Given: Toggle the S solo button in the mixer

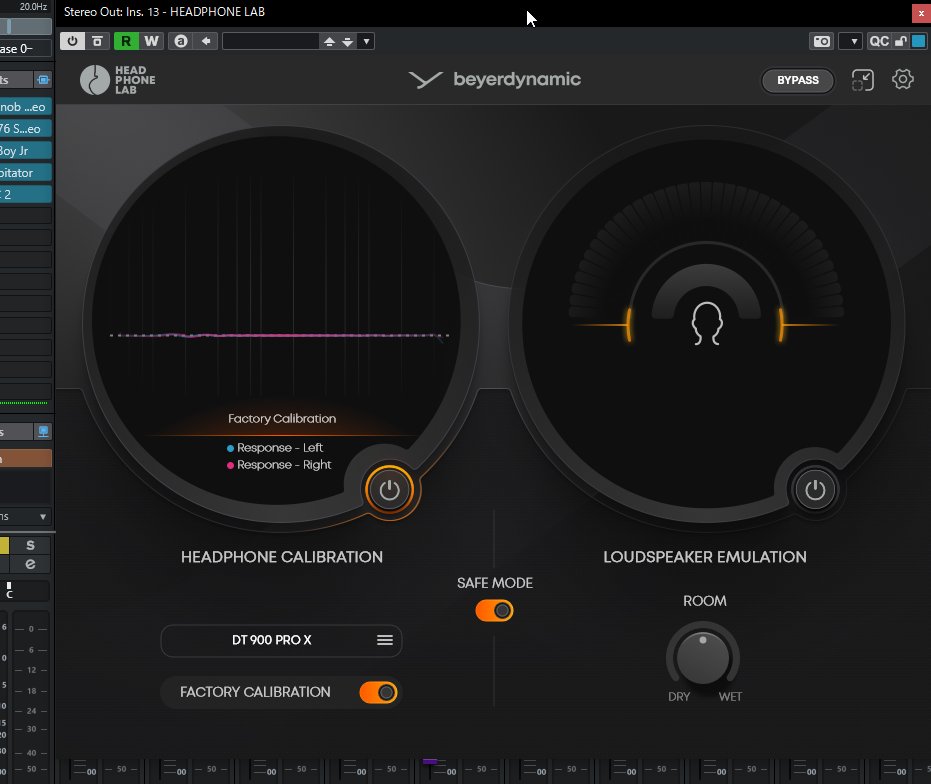Looking at the screenshot, I should point(30,545).
